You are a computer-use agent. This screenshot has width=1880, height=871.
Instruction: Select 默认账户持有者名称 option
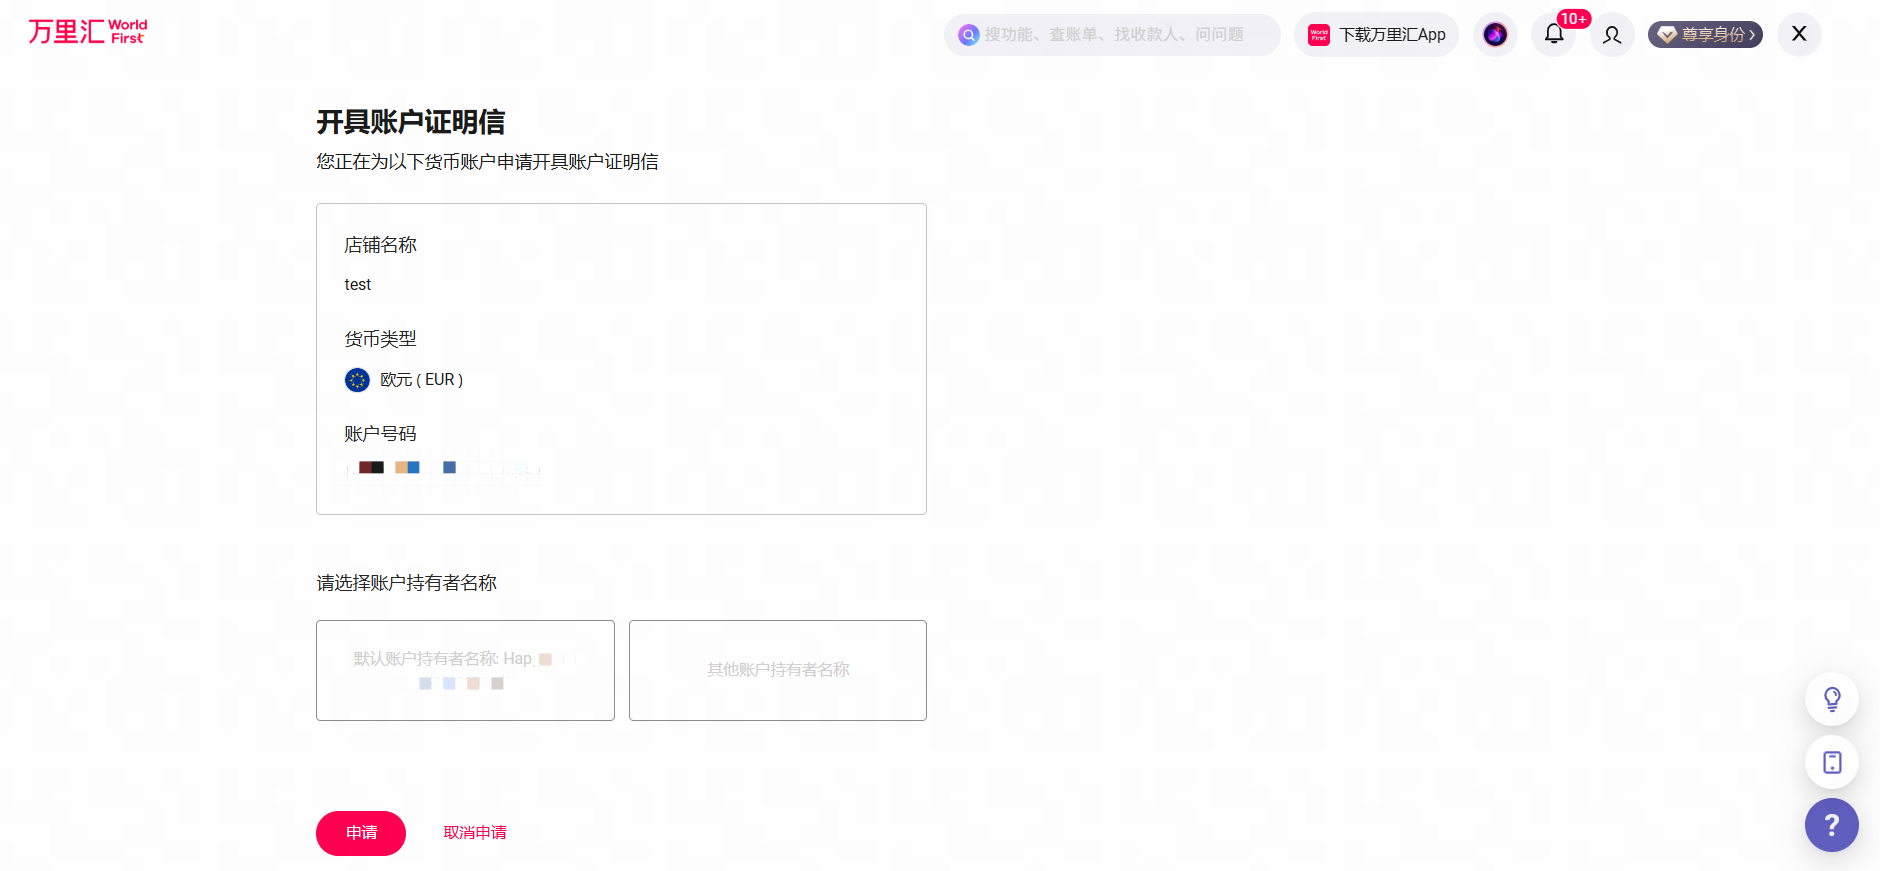tap(465, 670)
